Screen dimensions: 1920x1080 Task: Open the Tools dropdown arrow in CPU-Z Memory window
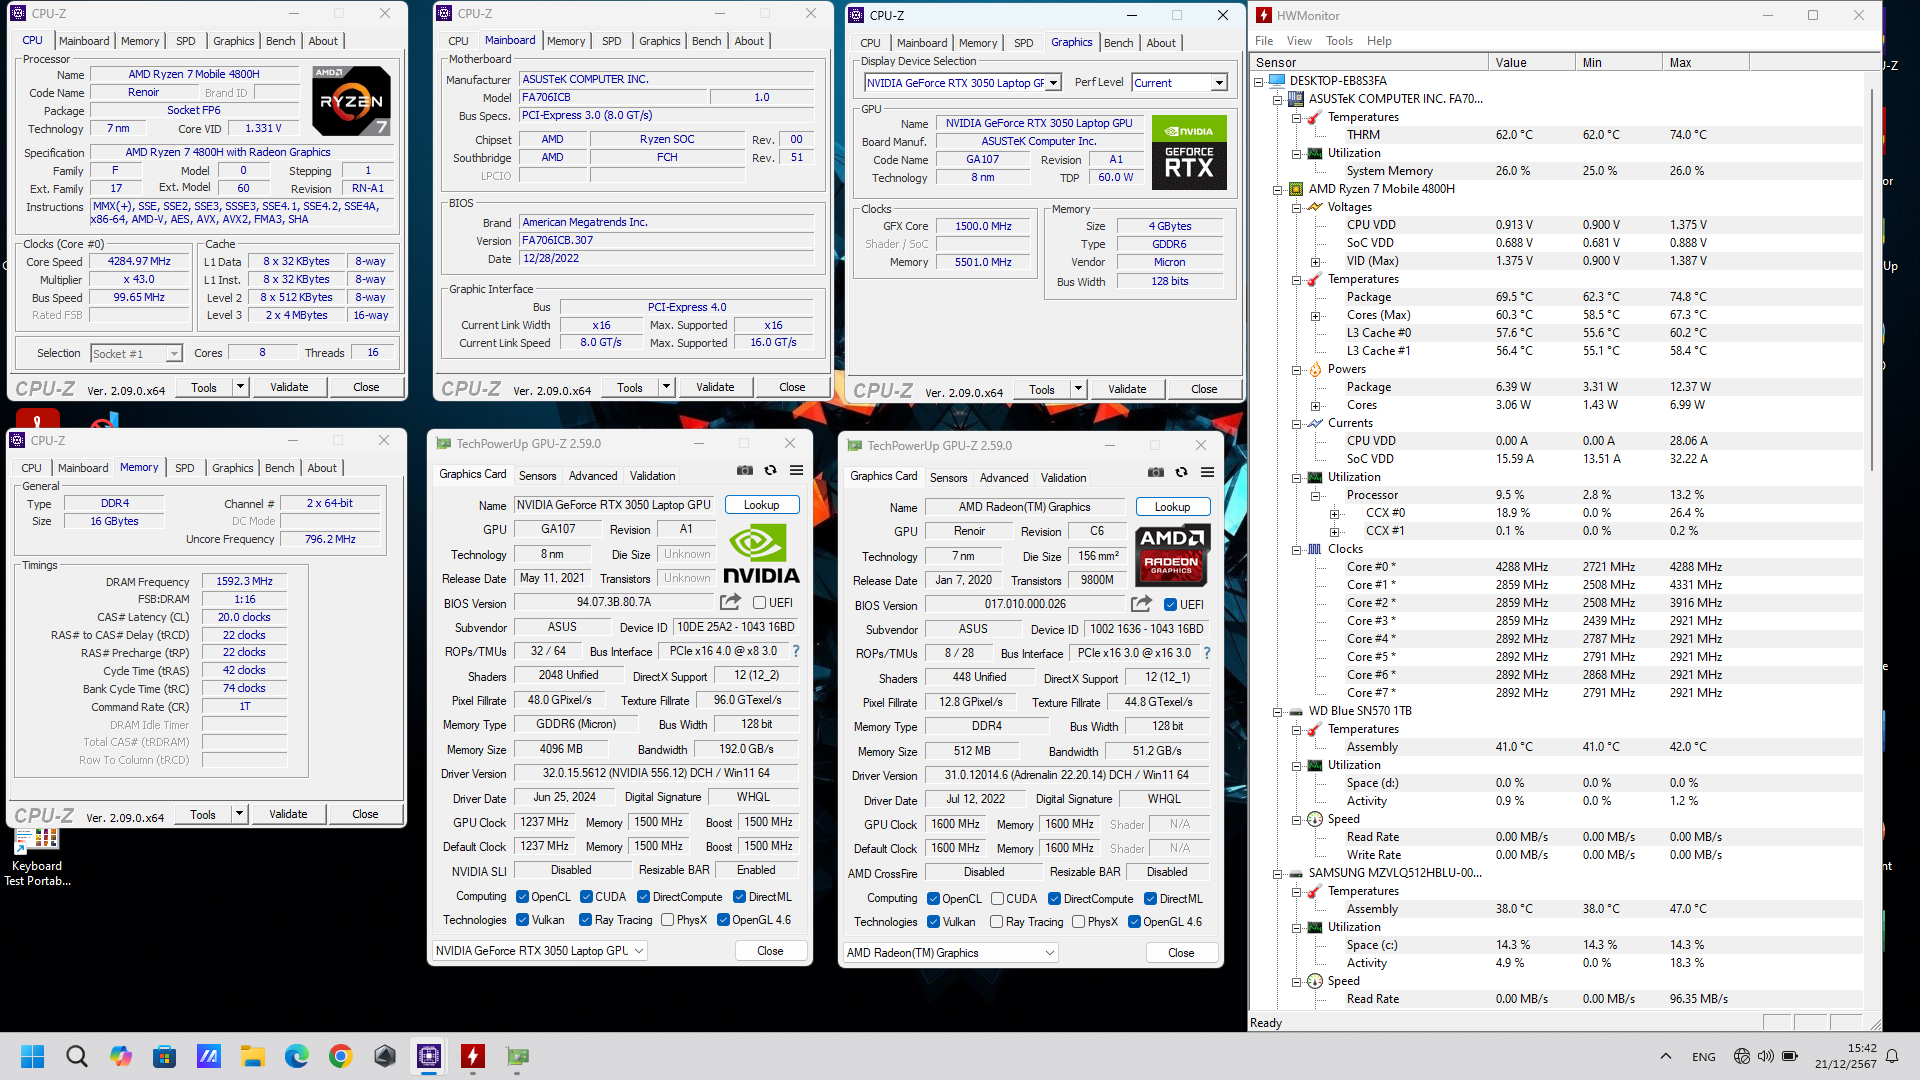click(x=240, y=814)
